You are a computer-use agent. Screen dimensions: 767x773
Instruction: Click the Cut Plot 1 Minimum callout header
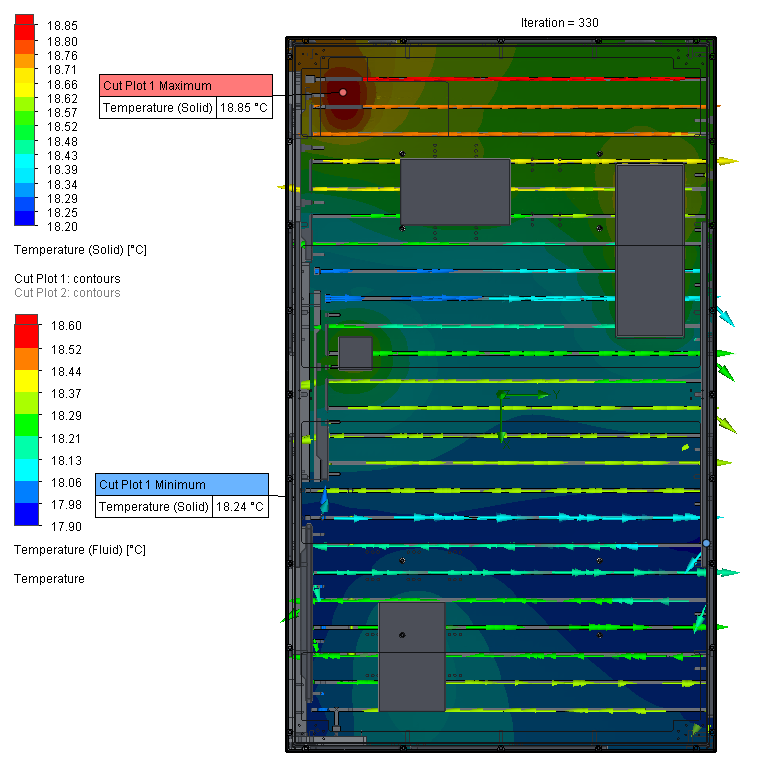(x=182, y=485)
